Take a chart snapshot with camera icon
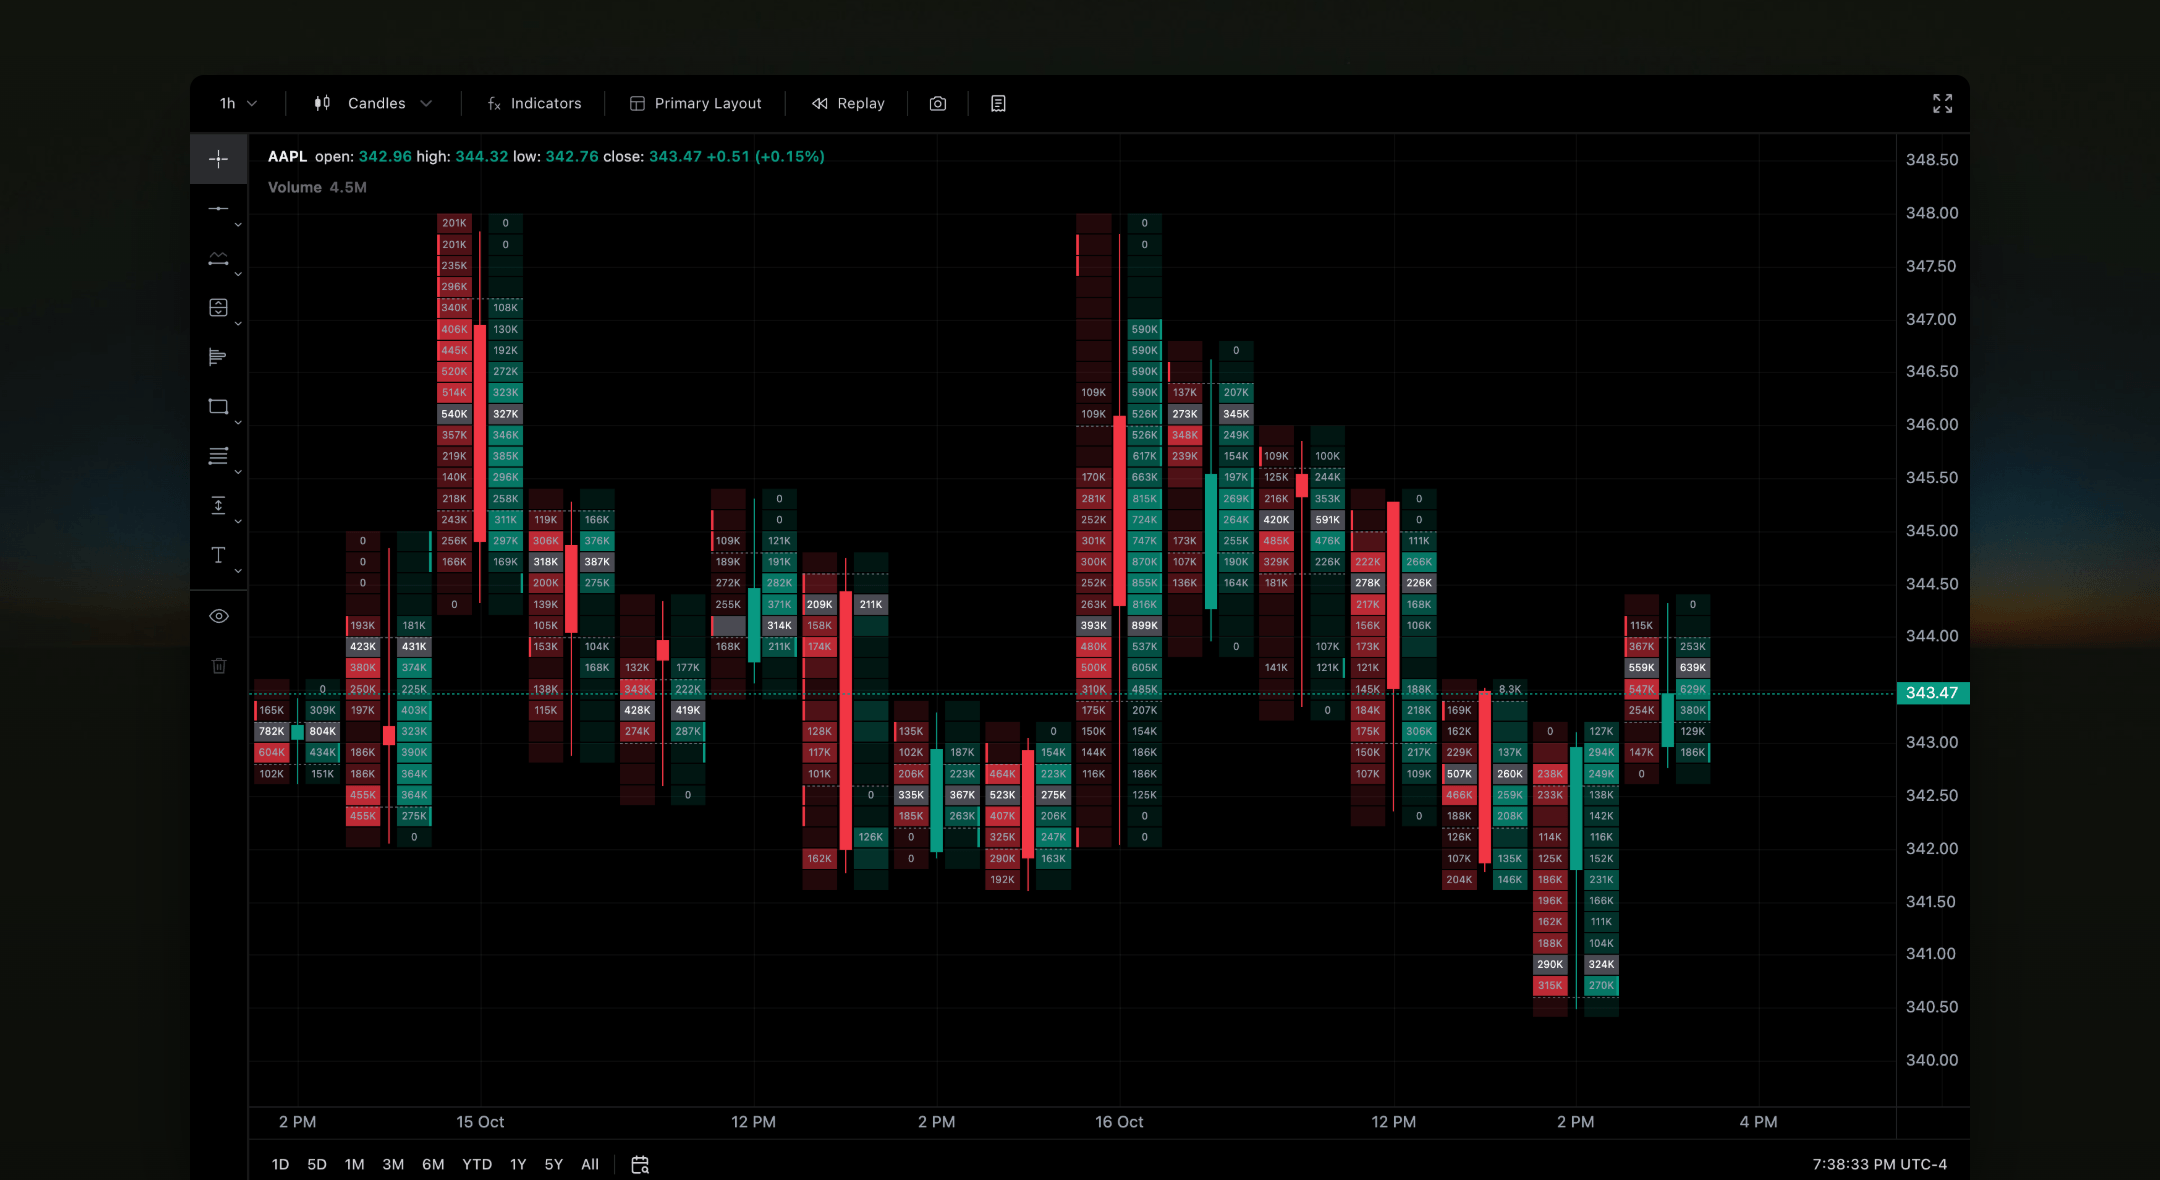The image size is (2160, 1180). tap(938, 103)
